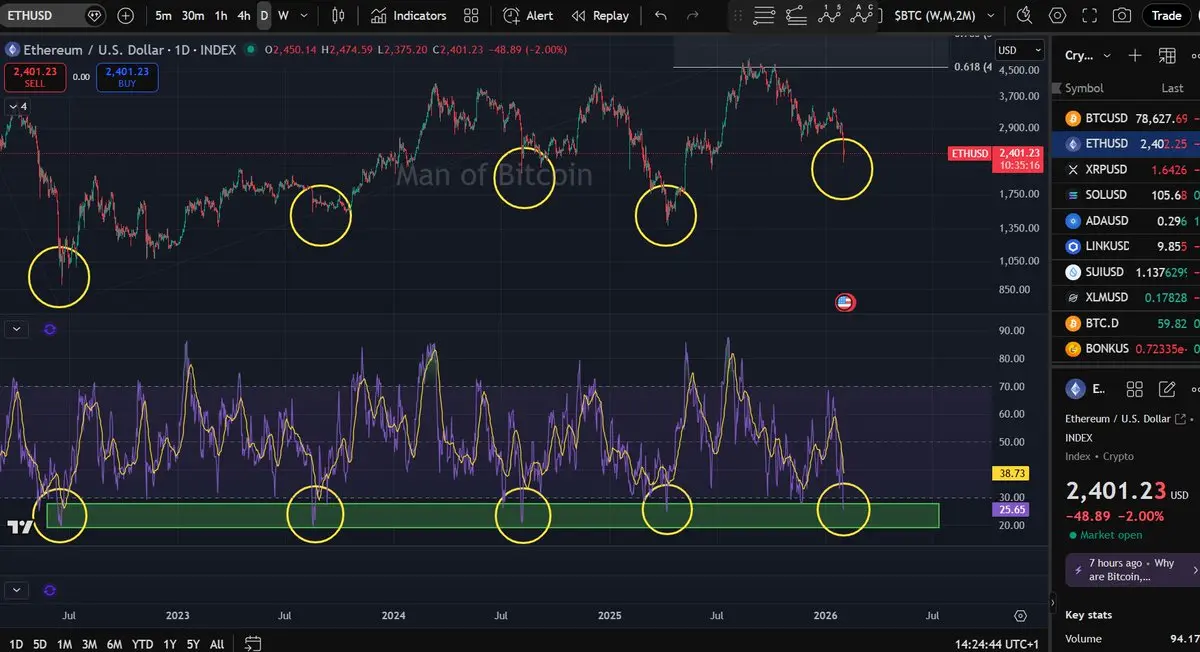The width and height of the screenshot is (1200, 652).
Task: Click the red SELL 2,401.23 button
Action: [35, 77]
